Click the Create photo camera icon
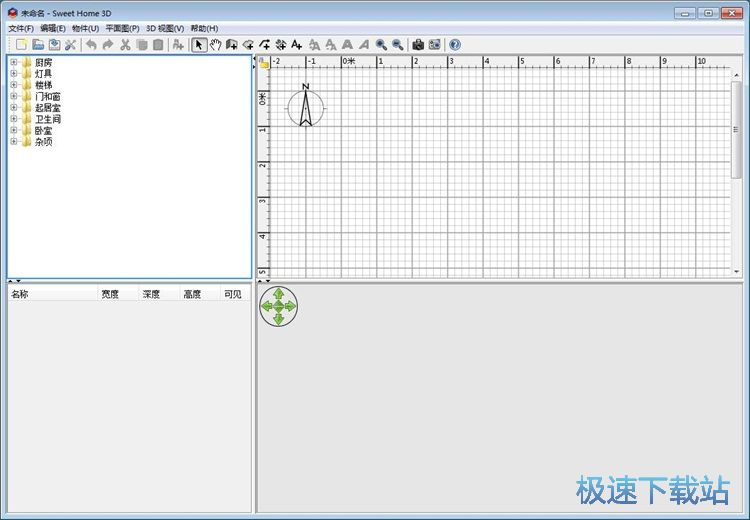The image size is (750, 520). (418, 44)
